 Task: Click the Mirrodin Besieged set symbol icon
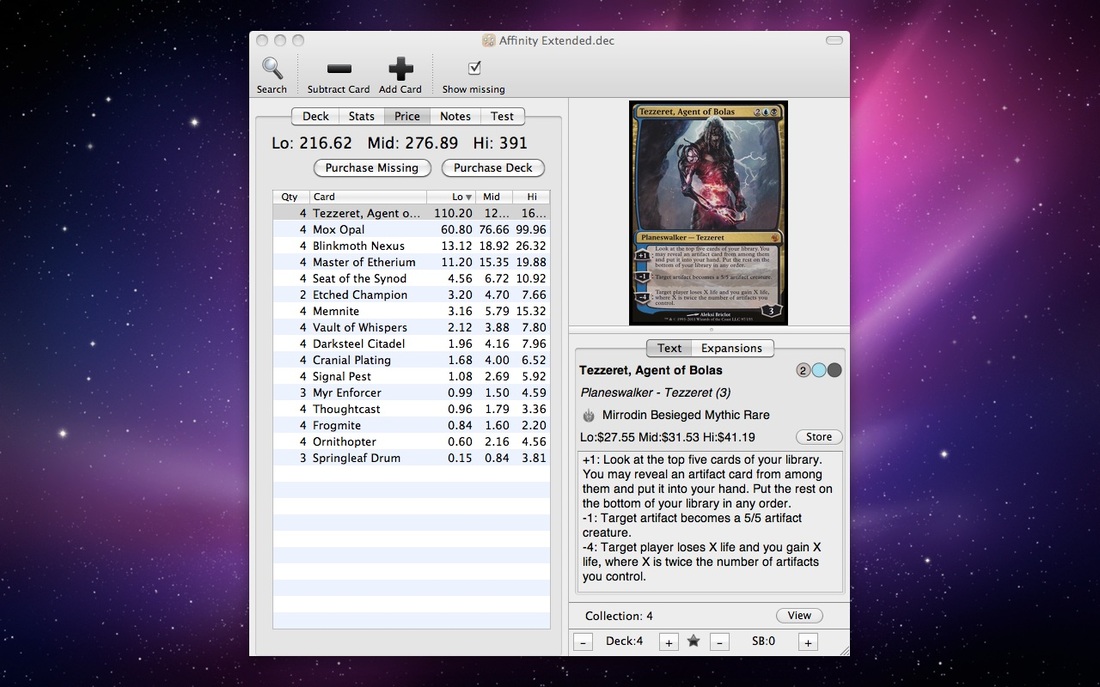point(589,415)
